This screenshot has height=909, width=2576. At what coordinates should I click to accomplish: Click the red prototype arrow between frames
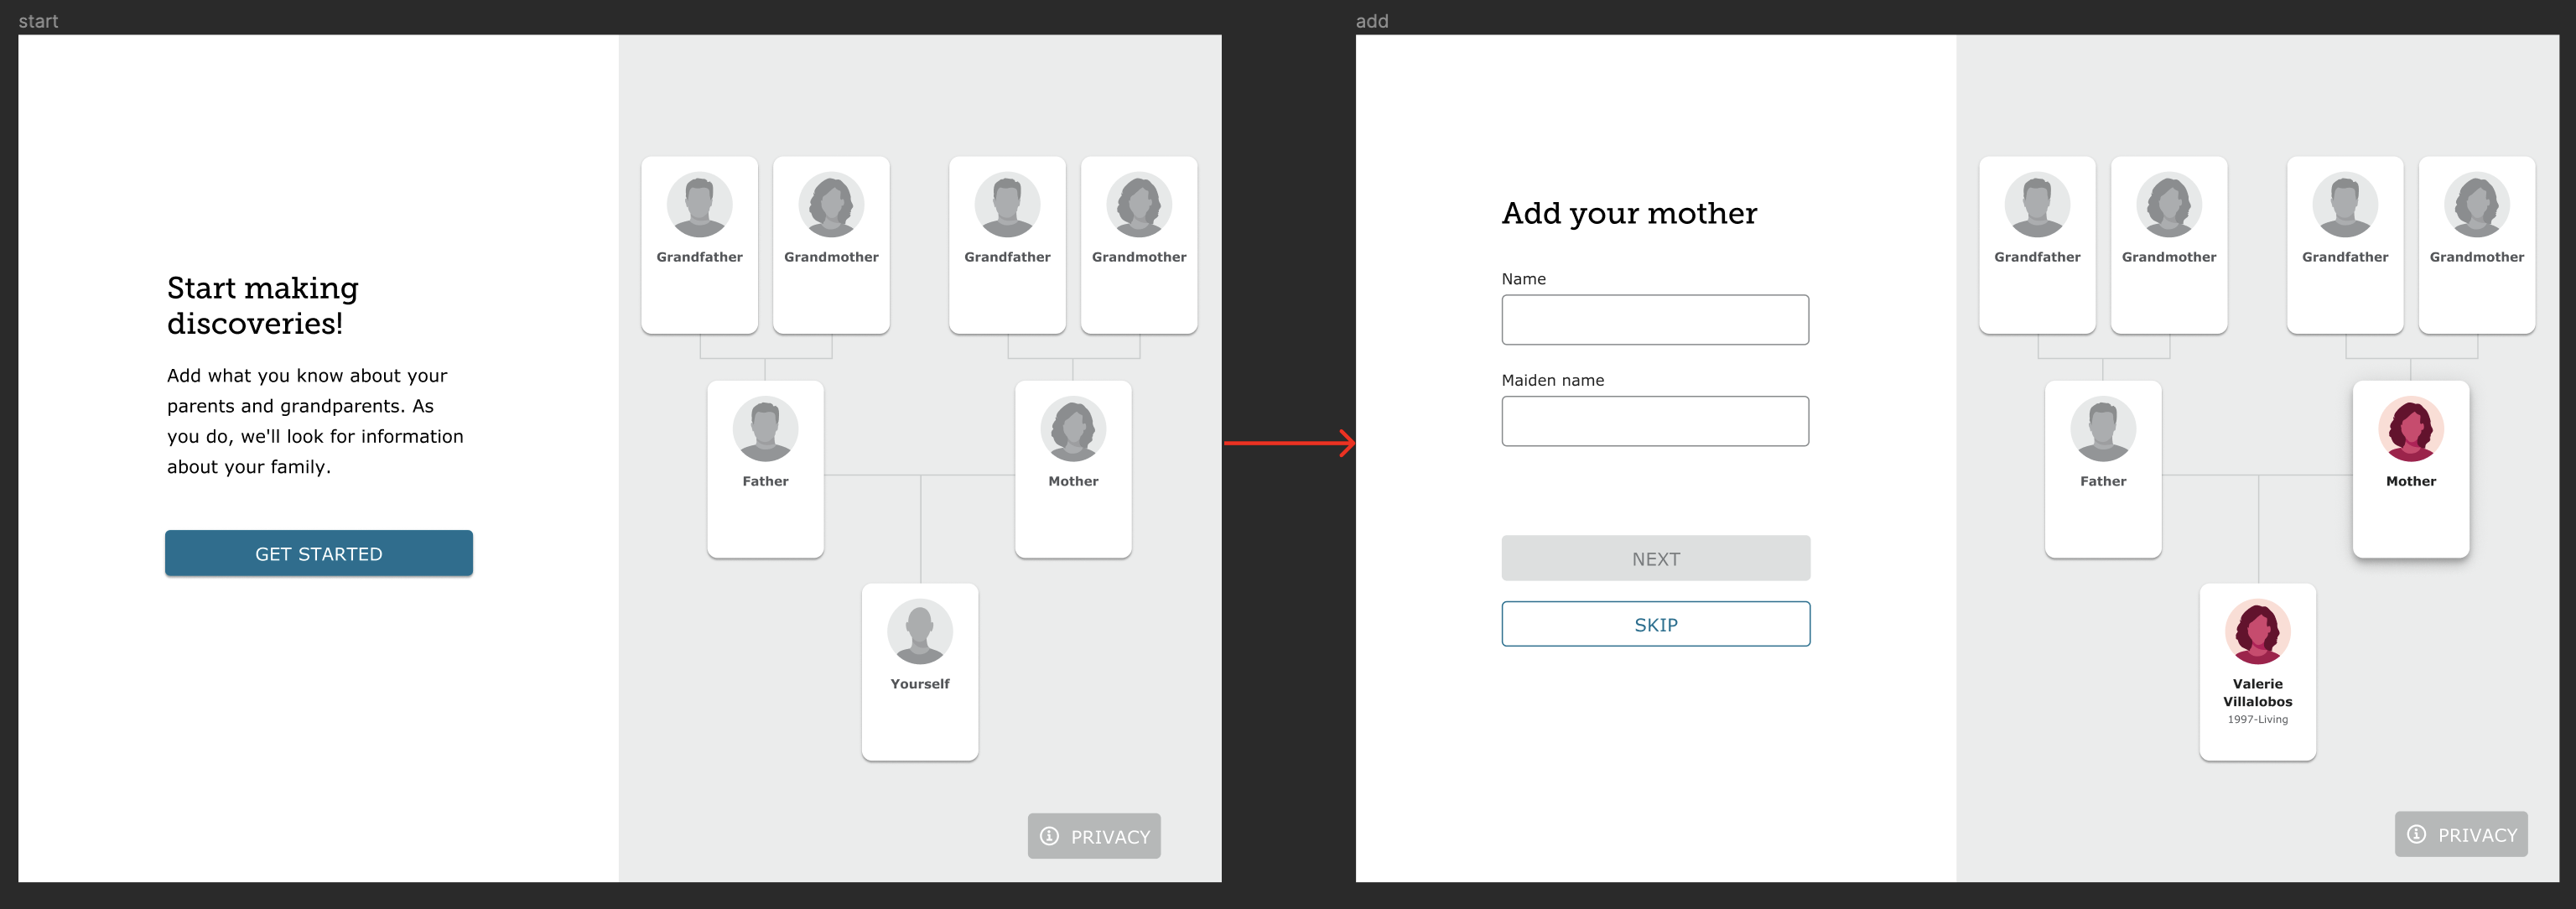coord(1288,442)
